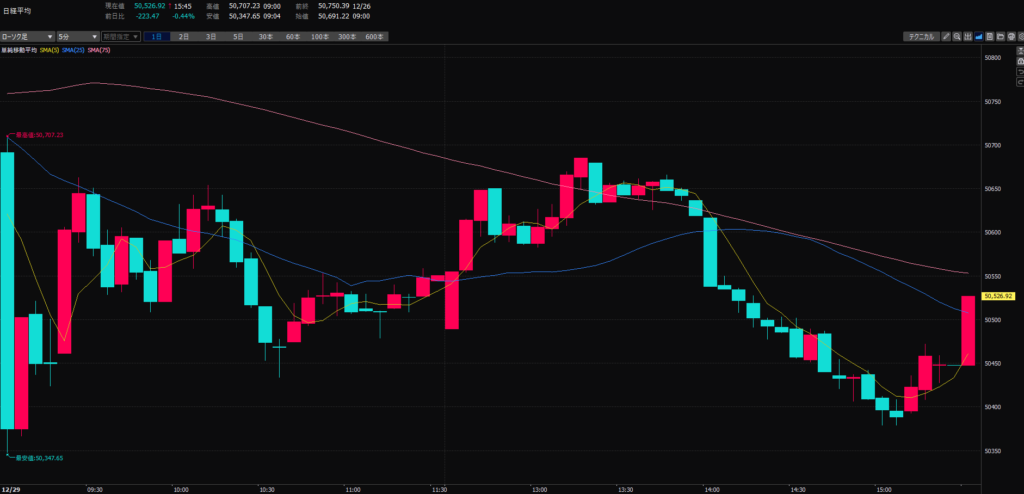Select the 600本 bar count option
Viewport: 1024px width, 494px height.
tap(375, 36)
